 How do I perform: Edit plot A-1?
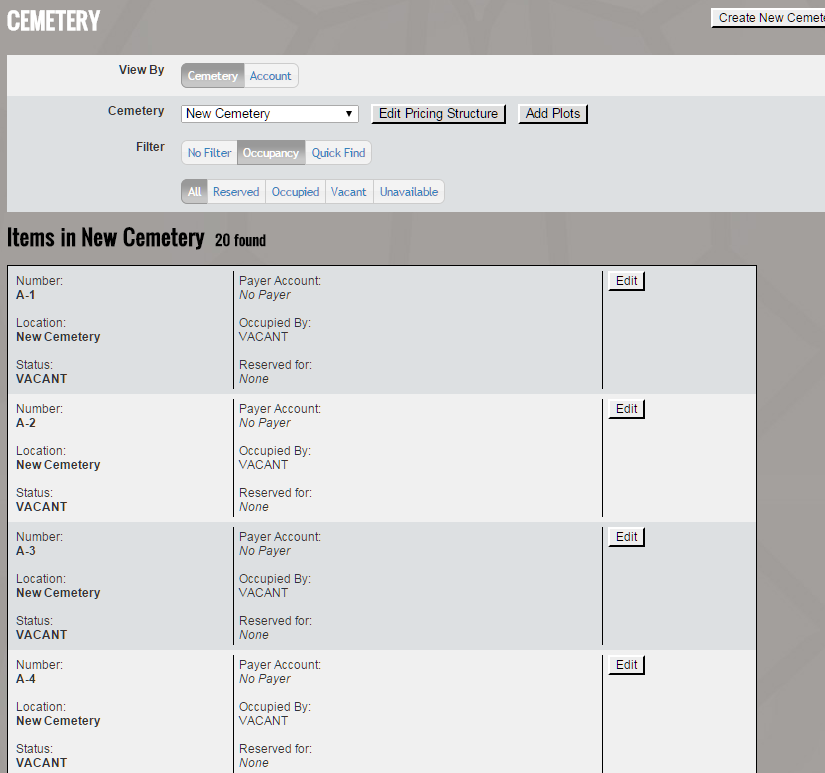tap(626, 281)
